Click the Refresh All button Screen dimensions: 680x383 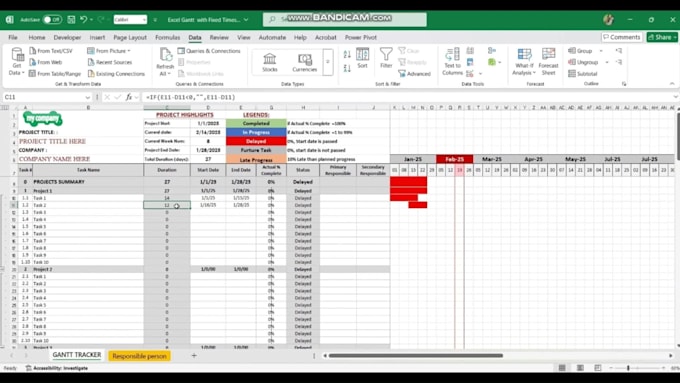[x=165, y=62]
